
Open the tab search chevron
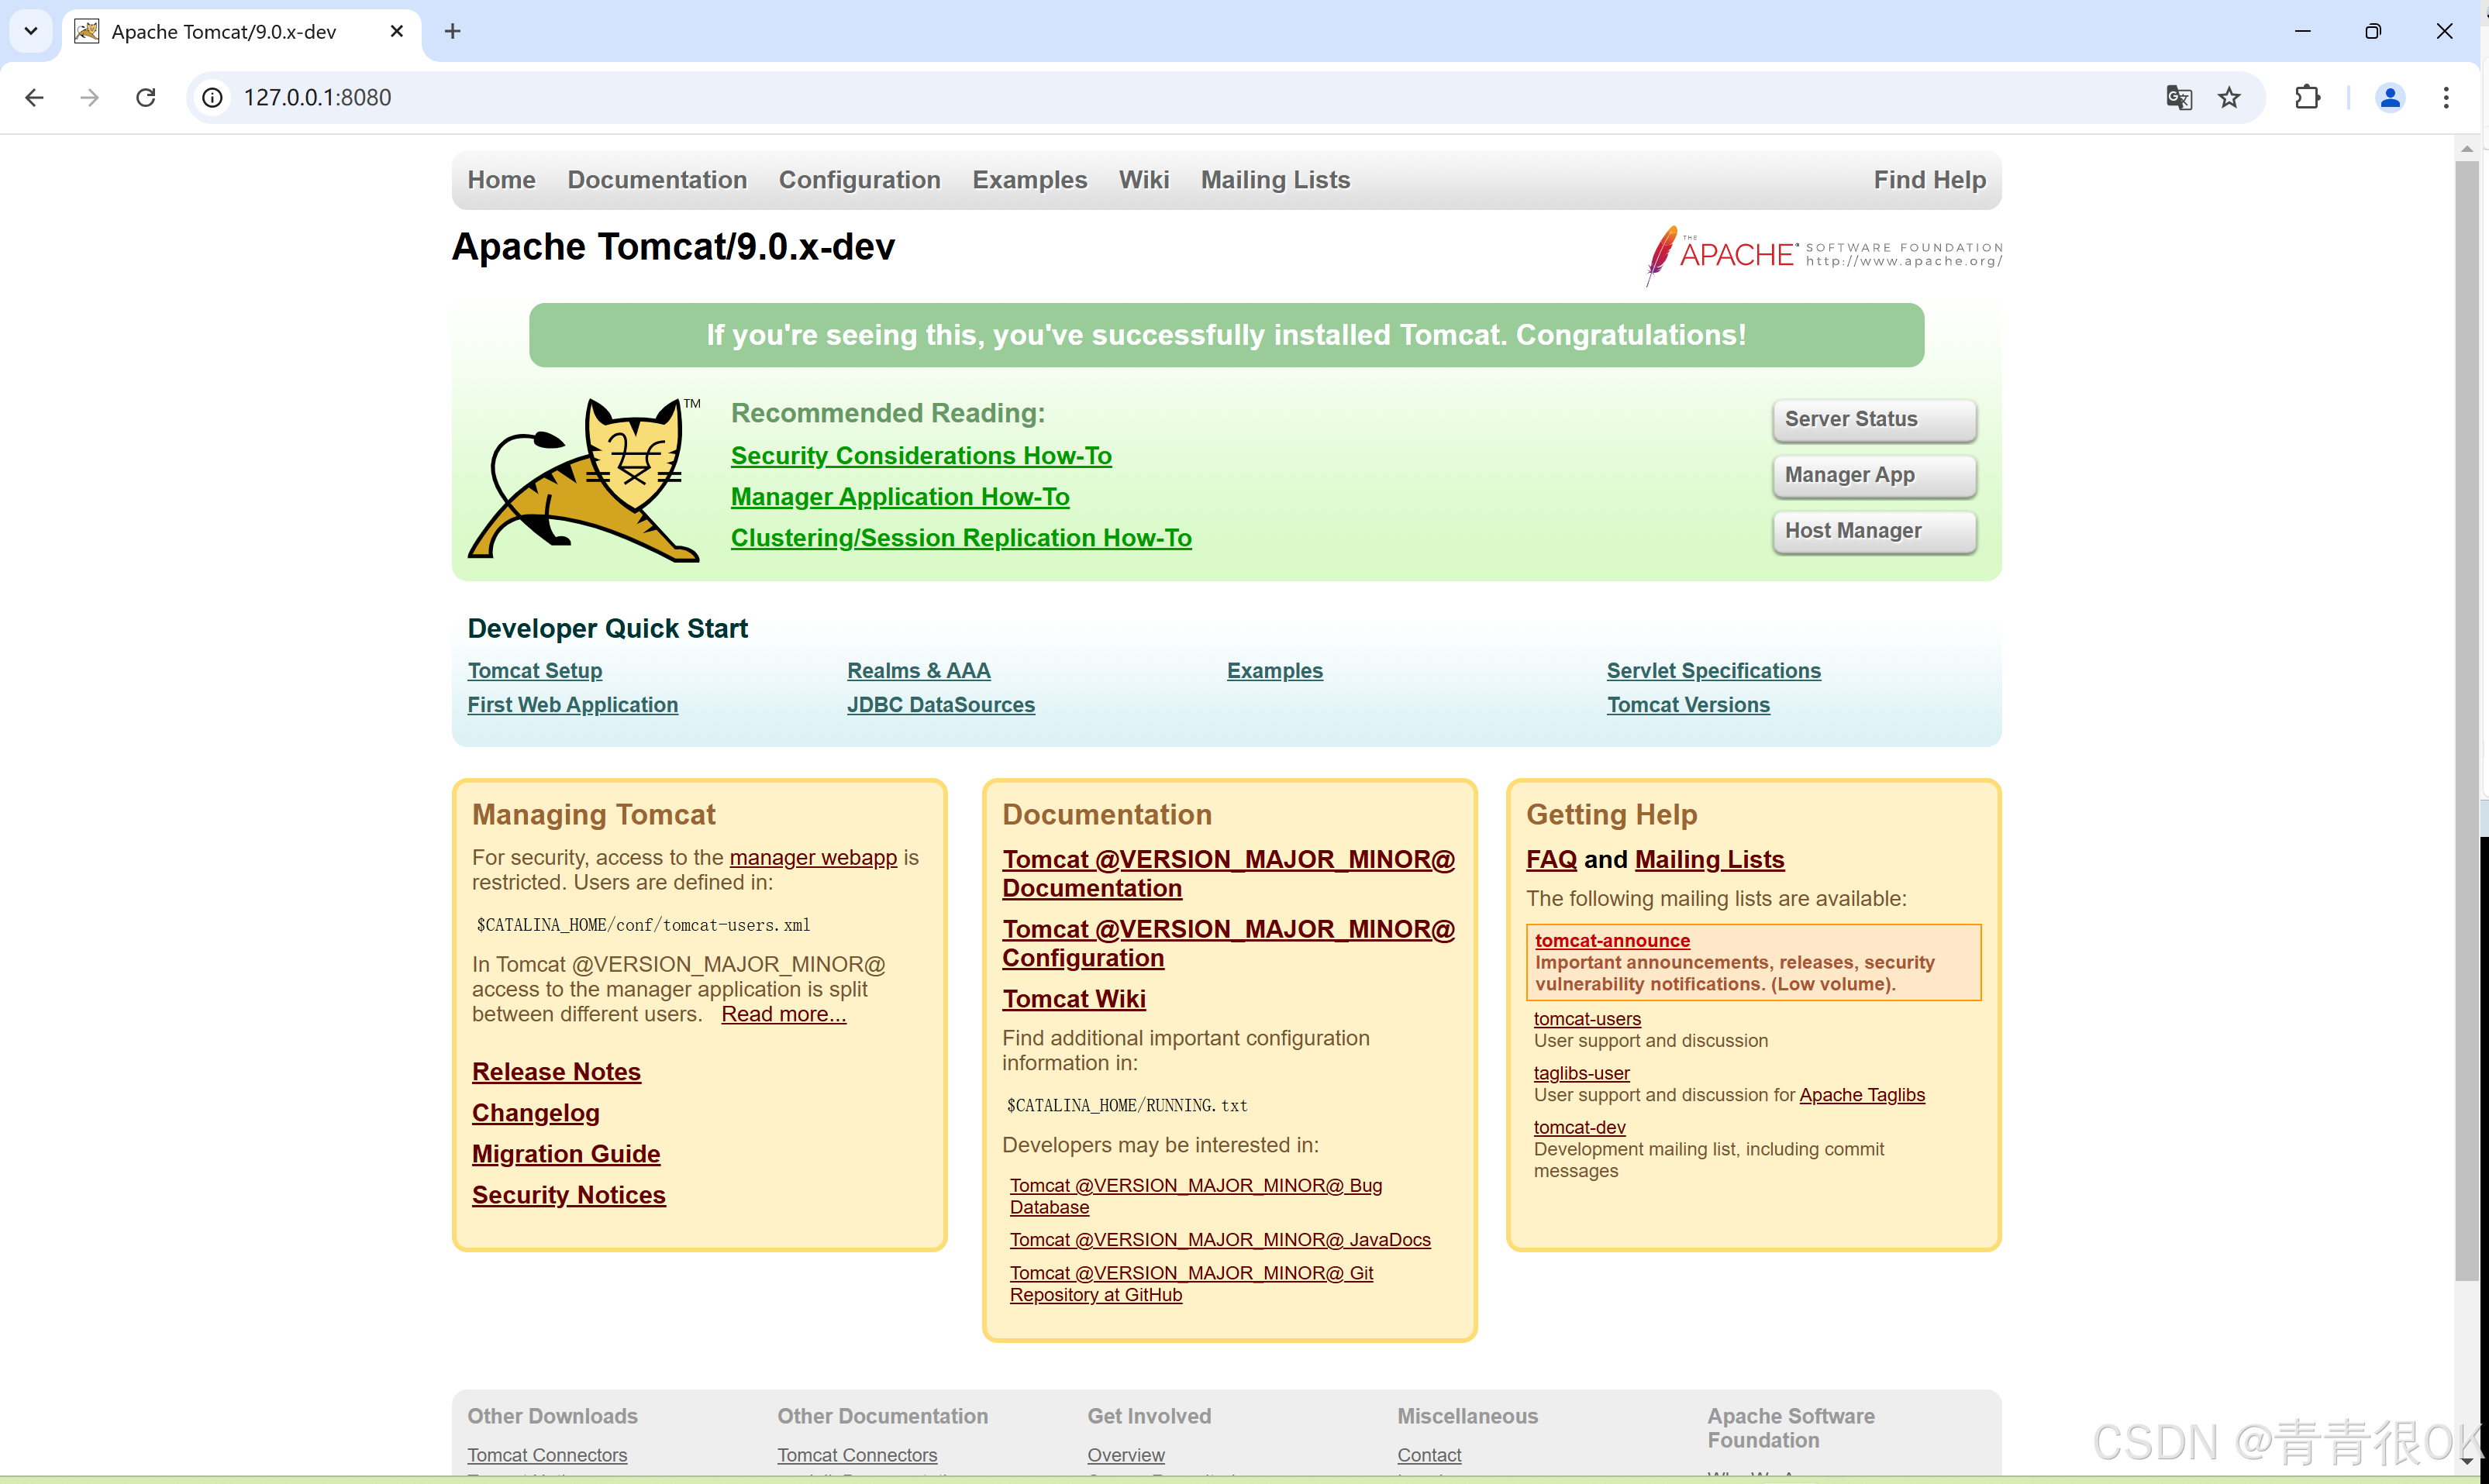point(30,31)
